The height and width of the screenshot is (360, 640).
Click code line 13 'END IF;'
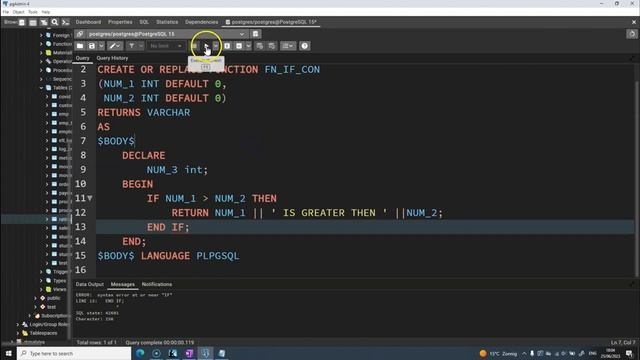pos(168,227)
